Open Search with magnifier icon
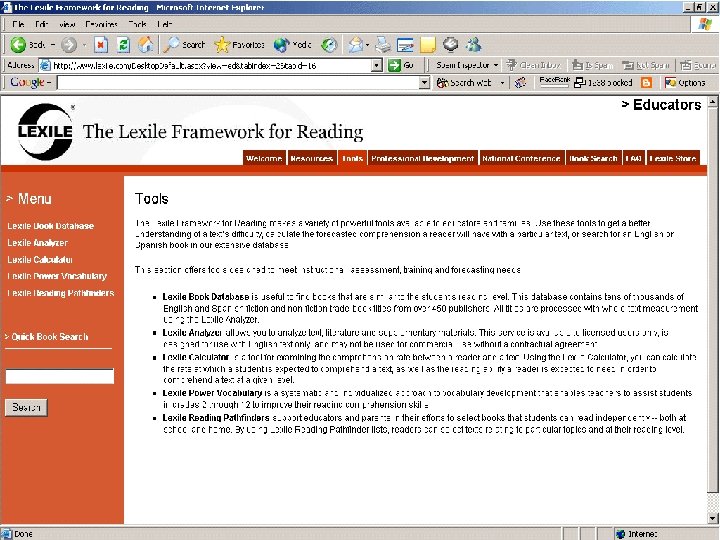This screenshot has width=720, height=540. tap(172, 45)
